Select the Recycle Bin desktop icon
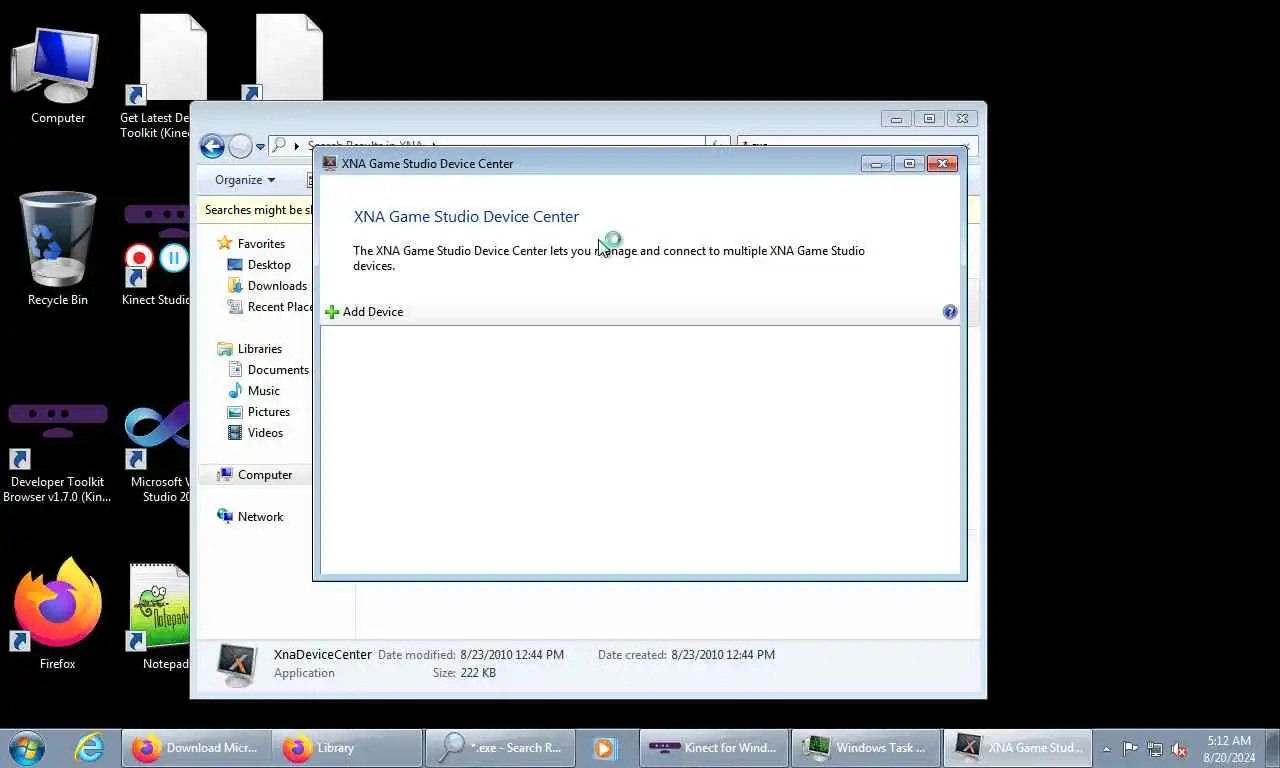Screen dimensions: 1280x768 pos(57,250)
